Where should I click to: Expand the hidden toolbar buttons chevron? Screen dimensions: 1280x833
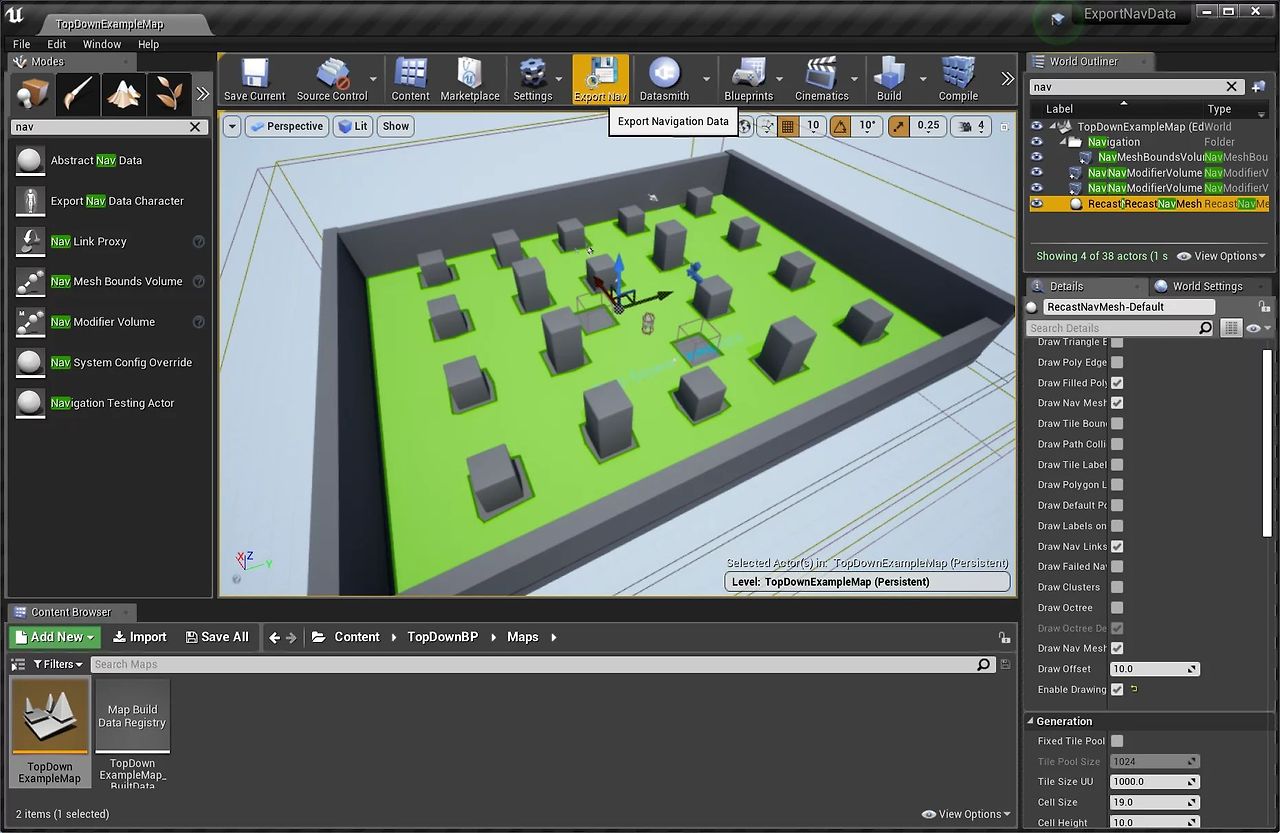click(1007, 79)
